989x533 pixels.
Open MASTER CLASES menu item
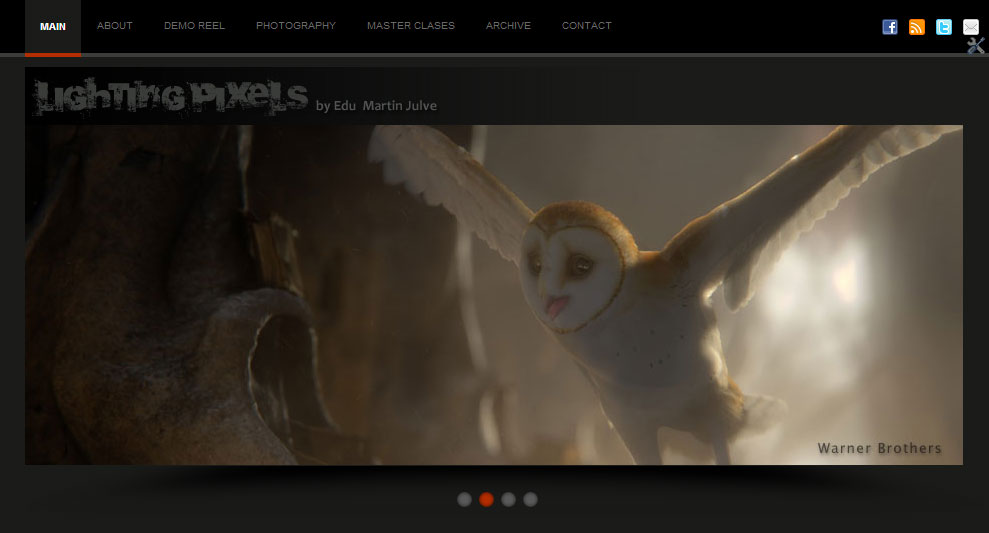click(x=411, y=26)
